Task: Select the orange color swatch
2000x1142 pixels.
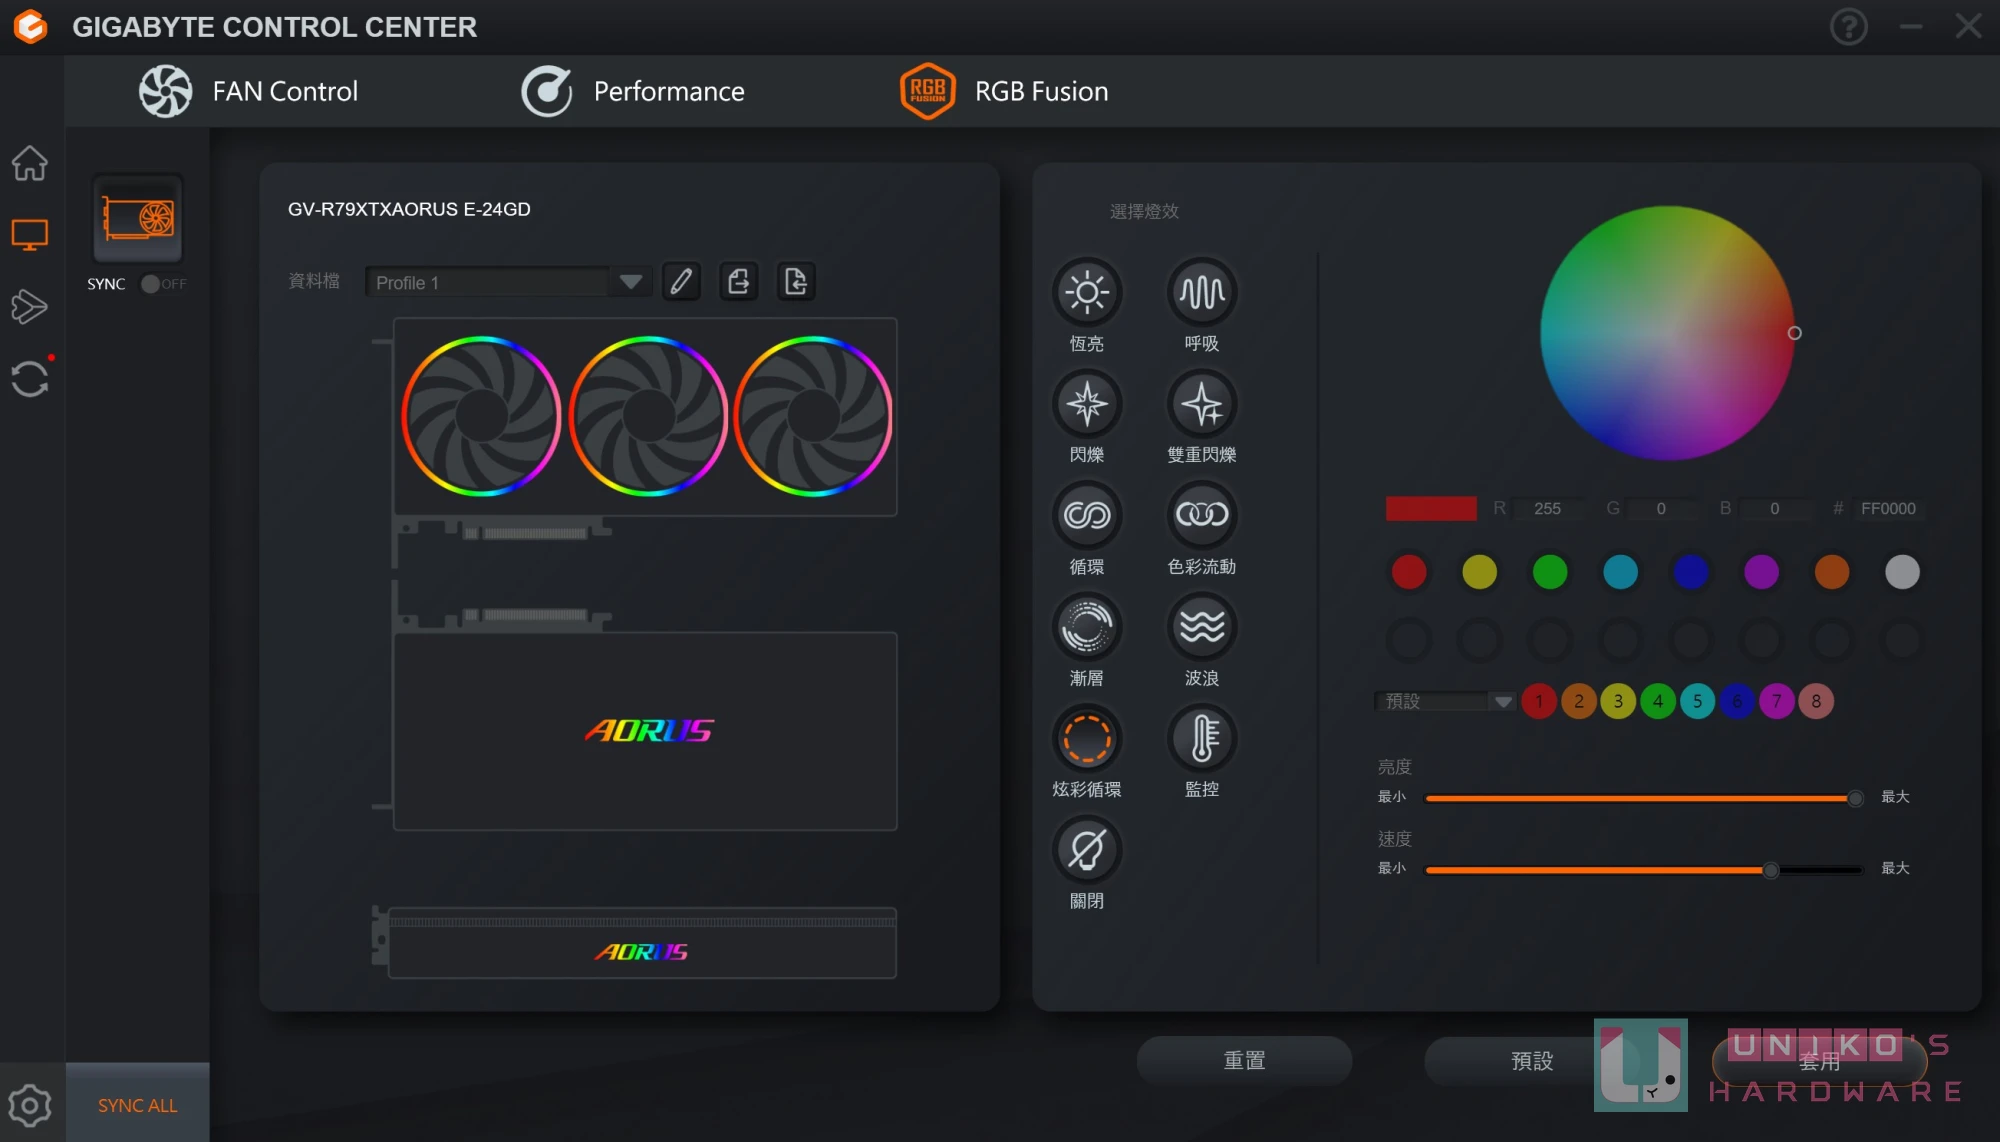Action: pos(1832,572)
